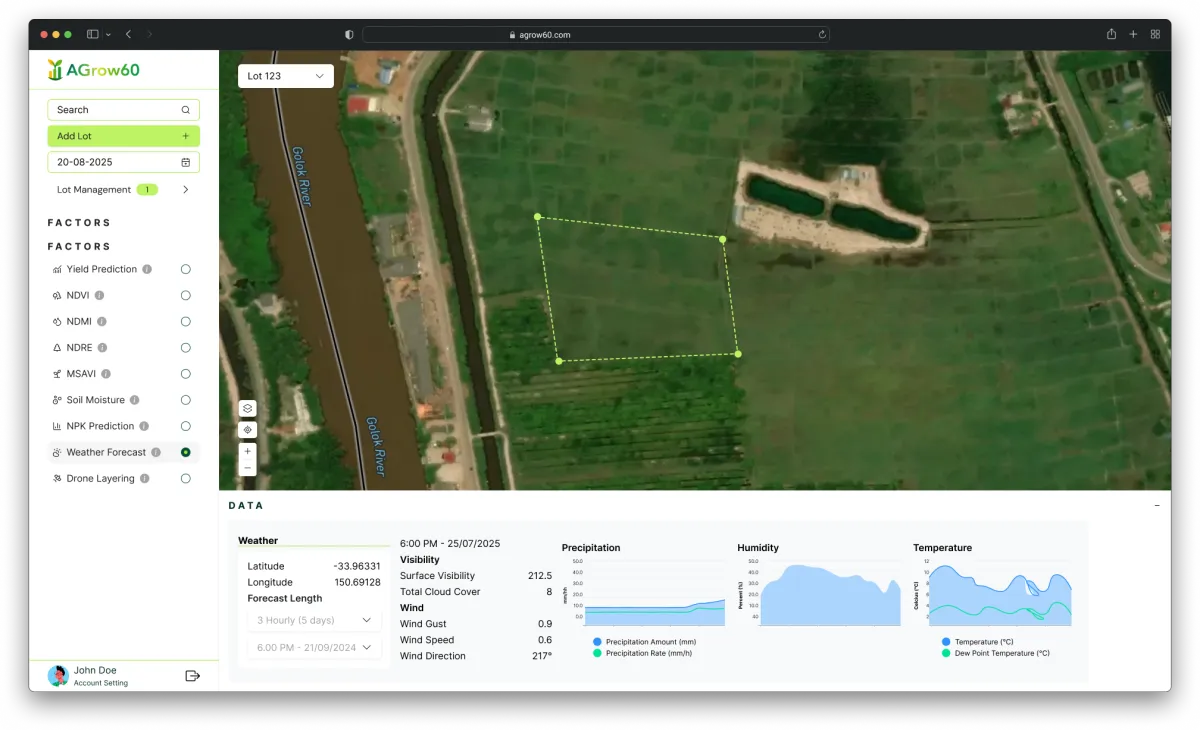The width and height of the screenshot is (1200, 730).
Task: Open the browser sidebar dropdown arrow
Action: click(108, 34)
